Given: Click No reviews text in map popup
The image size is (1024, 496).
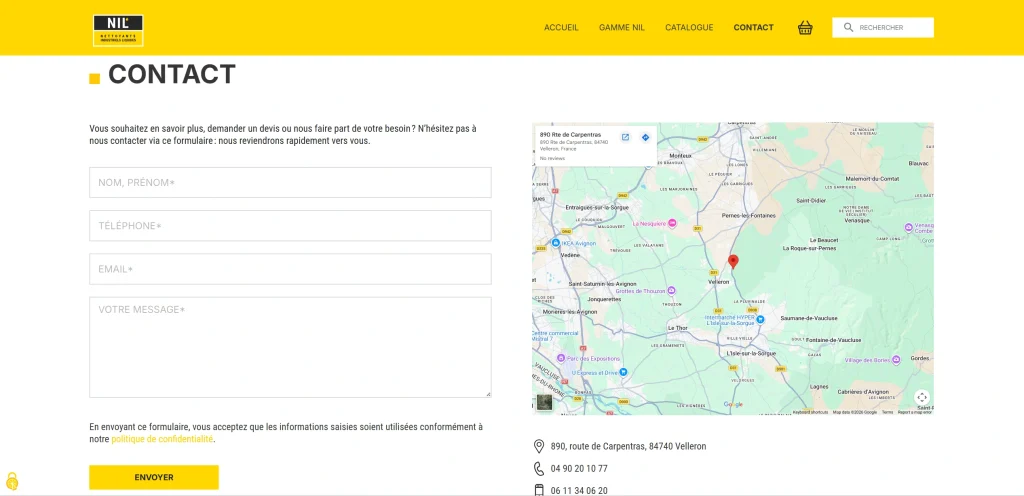Looking at the screenshot, I should tap(552, 158).
